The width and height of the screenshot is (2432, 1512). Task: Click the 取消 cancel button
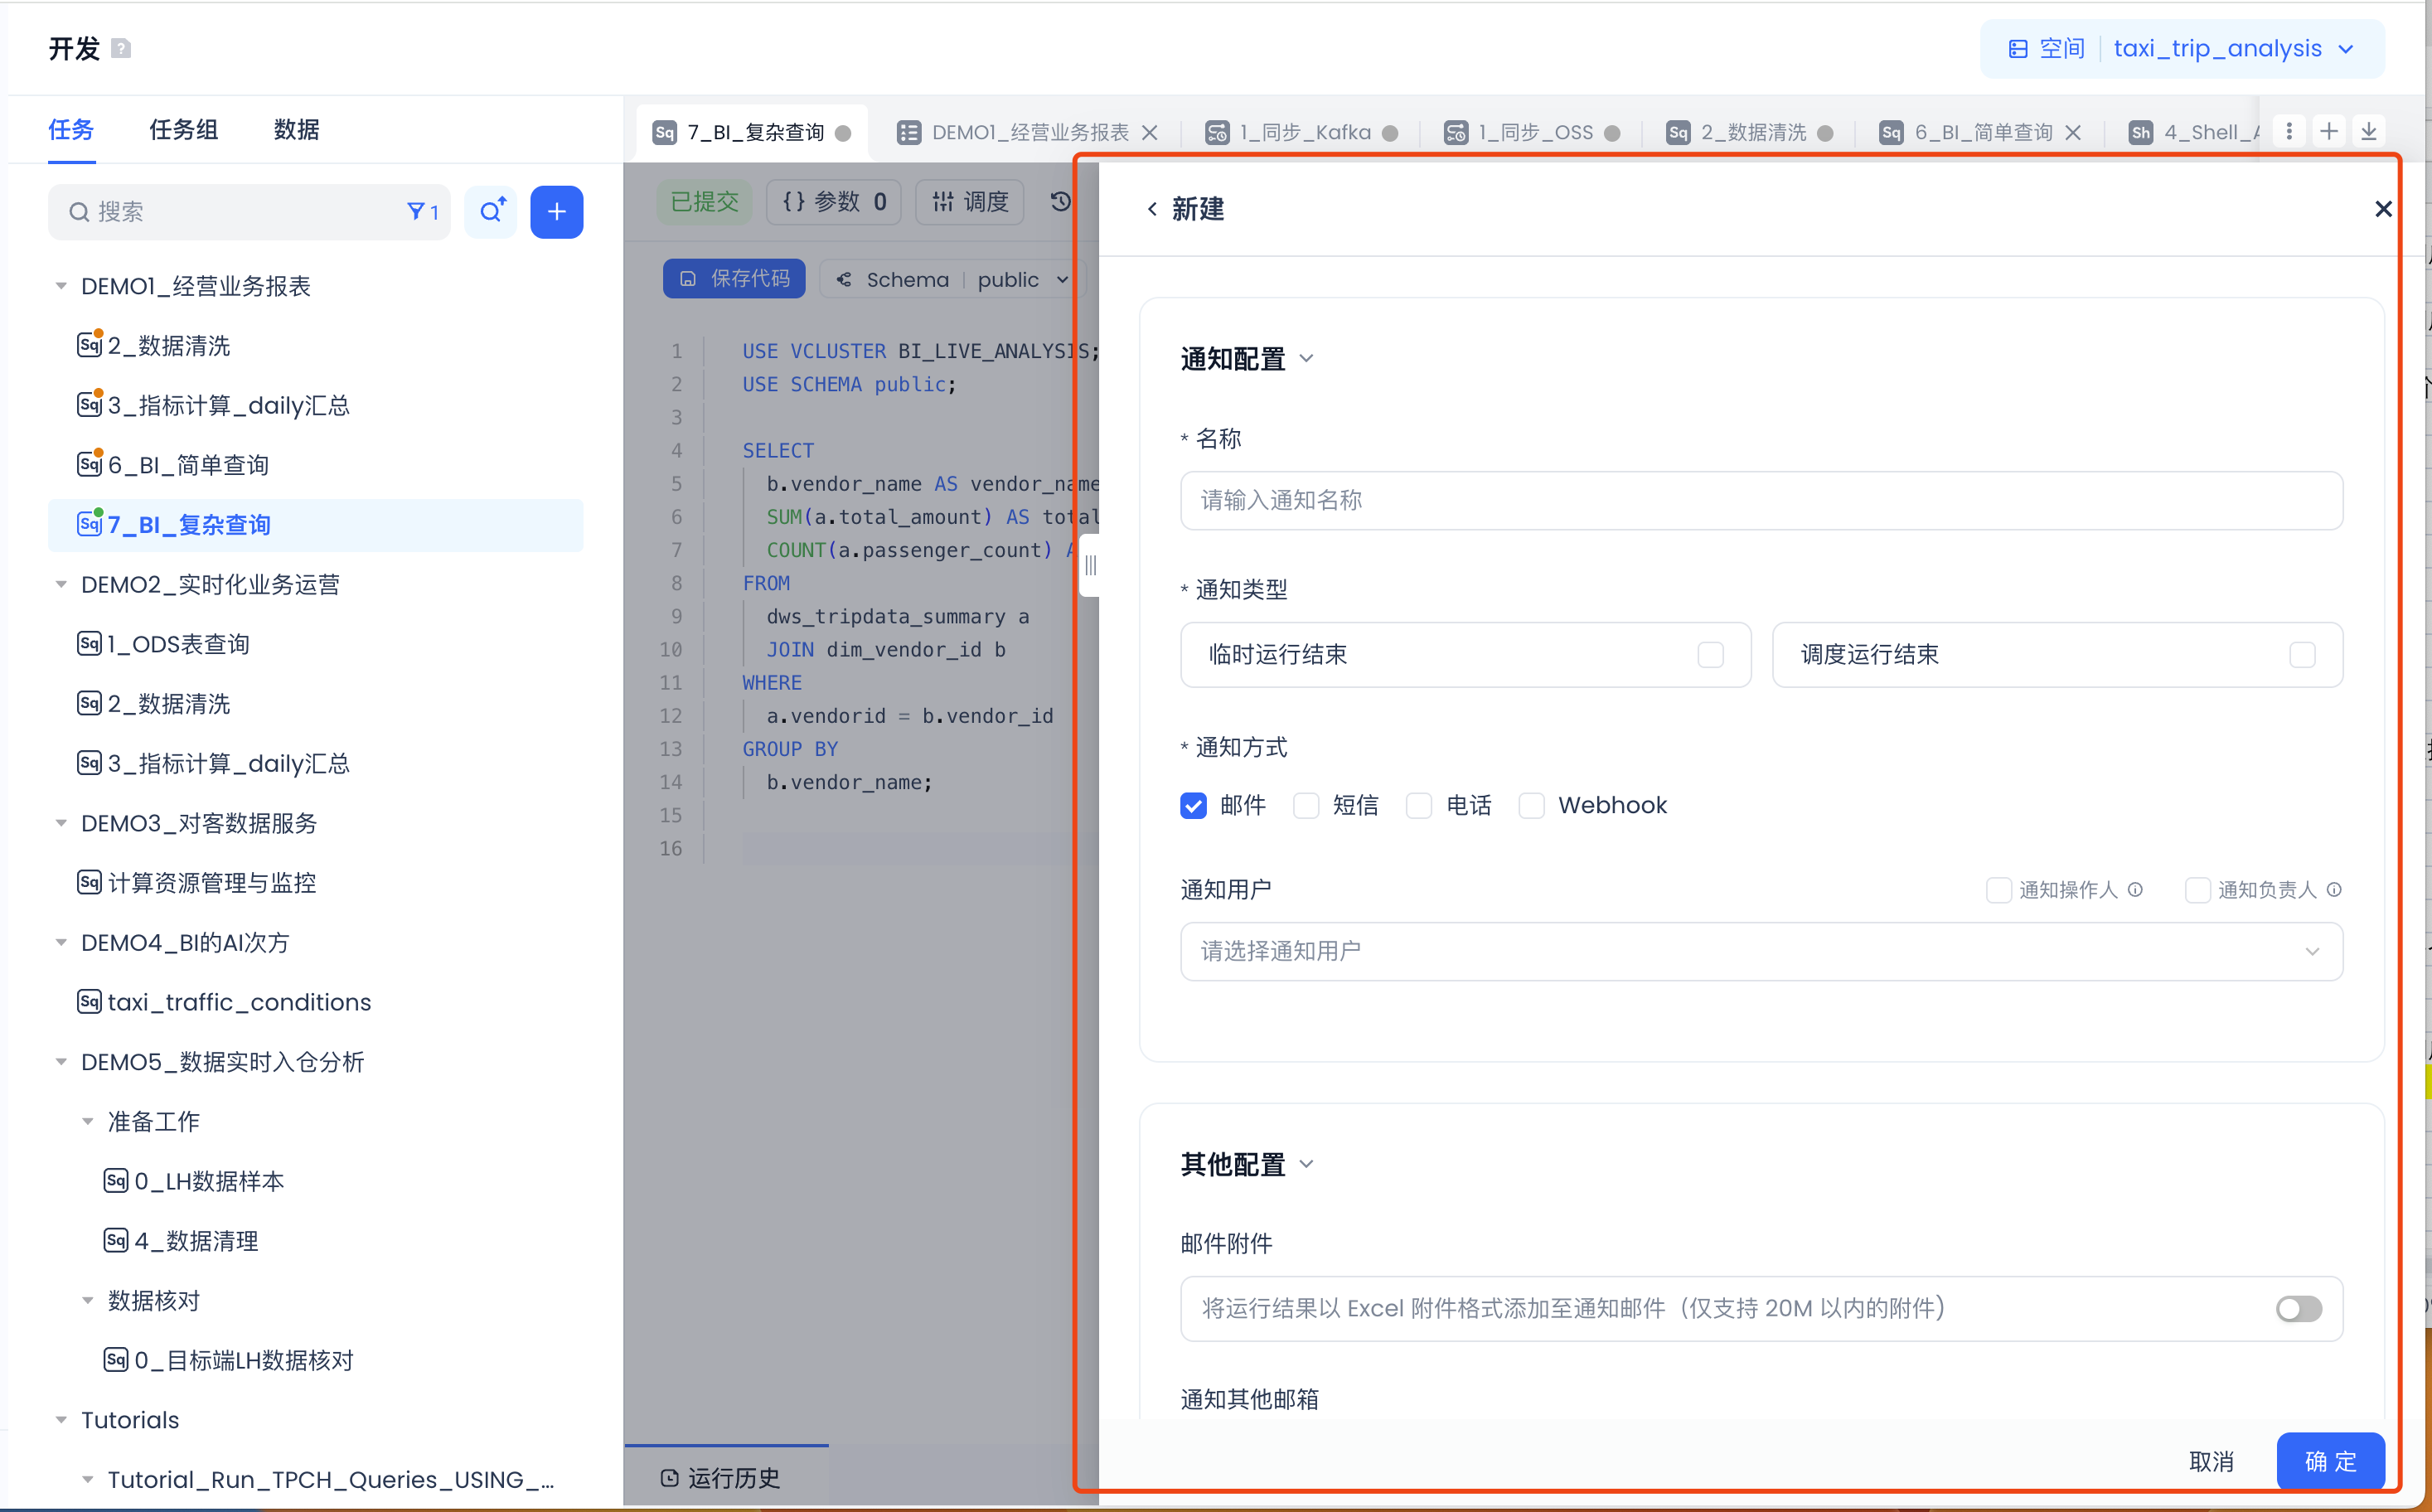click(x=2211, y=1461)
